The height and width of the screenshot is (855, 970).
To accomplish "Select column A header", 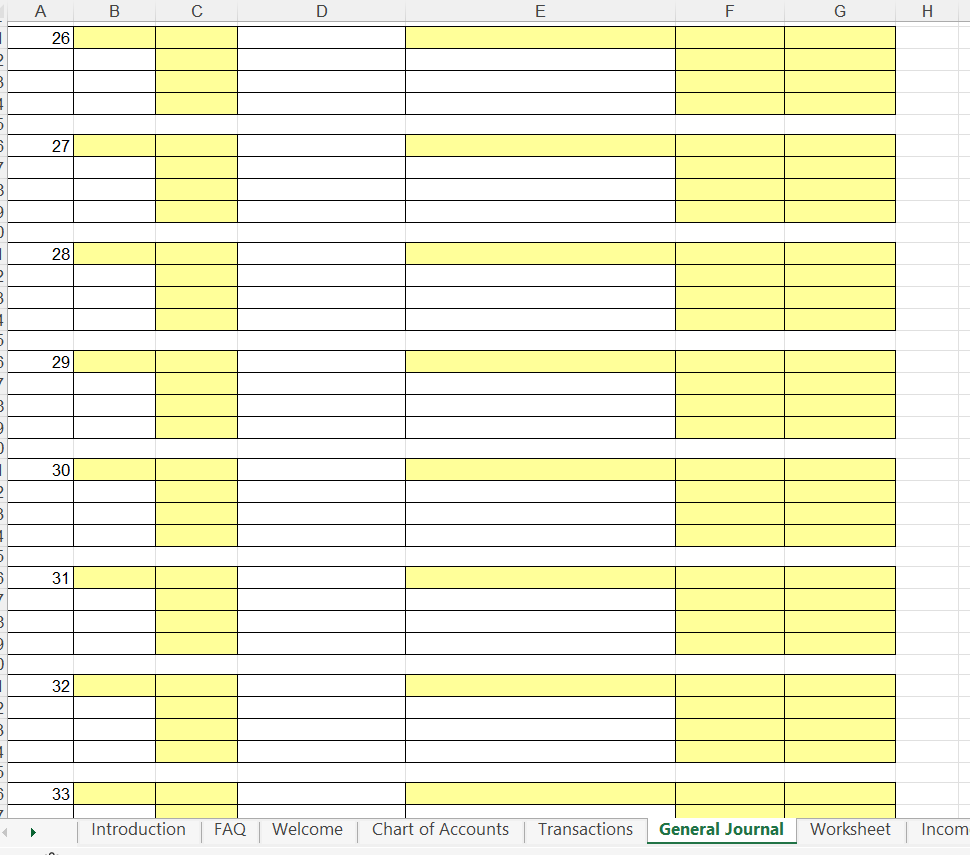I will coord(40,11).
